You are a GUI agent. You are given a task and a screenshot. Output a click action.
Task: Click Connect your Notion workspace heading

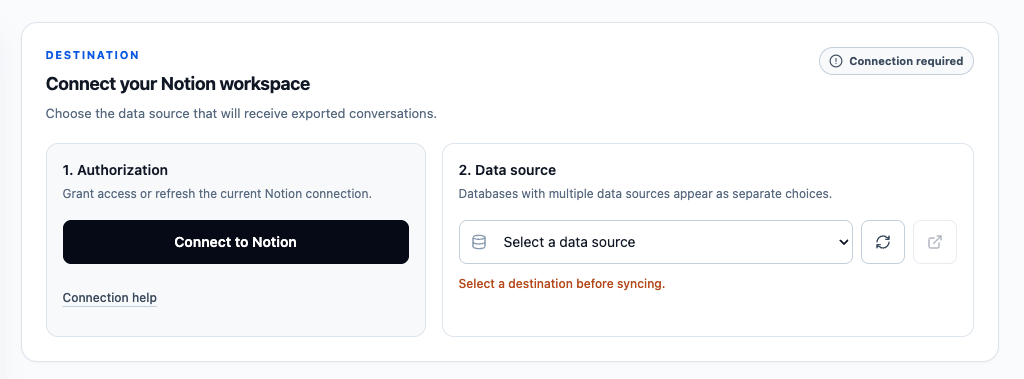tap(178, 84)
